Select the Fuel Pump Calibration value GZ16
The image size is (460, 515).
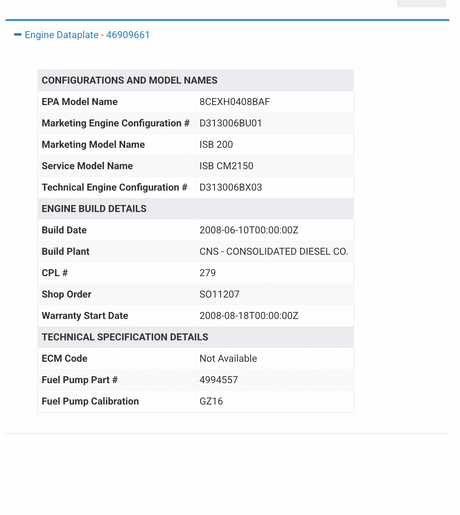211,401
